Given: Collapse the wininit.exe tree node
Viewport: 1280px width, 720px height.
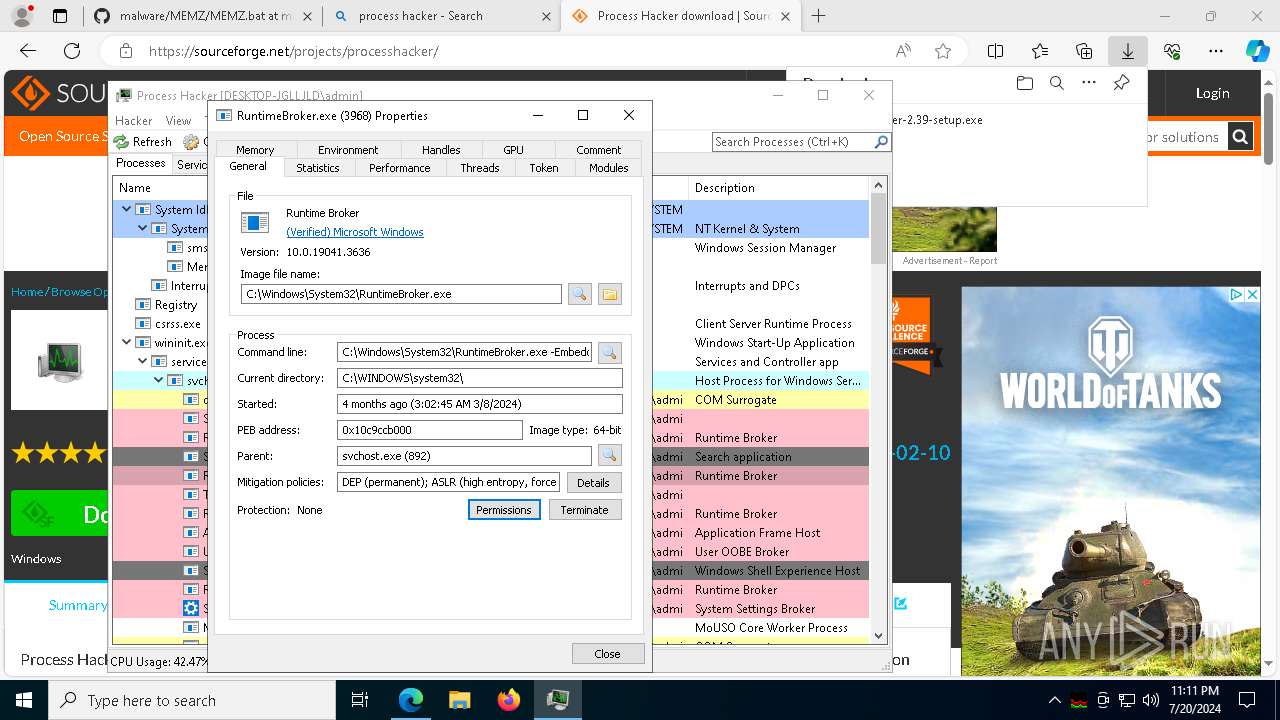Looking at the screenshot, I should (127, 343).
